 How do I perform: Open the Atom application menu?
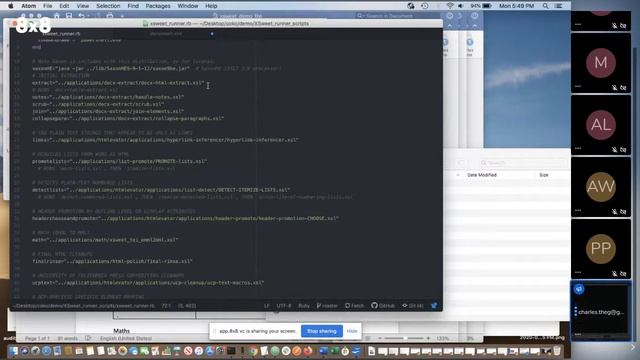[x=29, y=6]
